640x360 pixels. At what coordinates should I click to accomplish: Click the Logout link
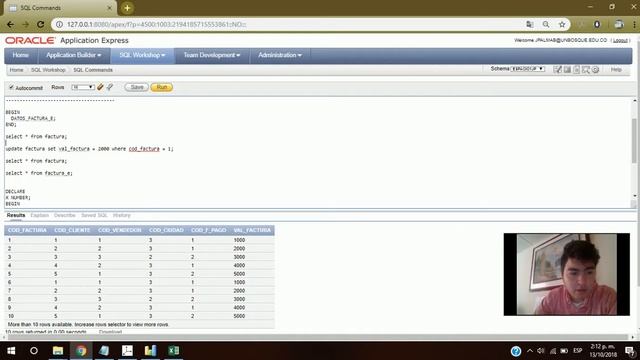(x=620, y=40)
